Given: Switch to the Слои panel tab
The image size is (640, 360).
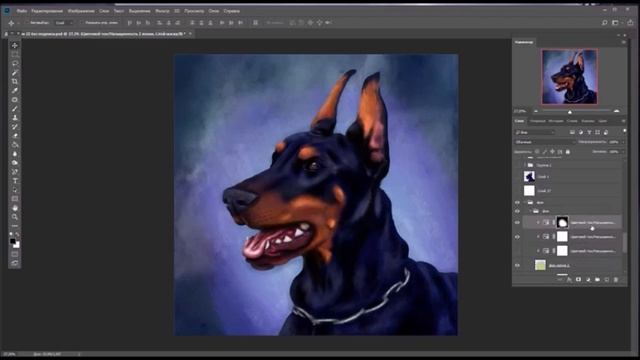Looking at the screenshot, I should (x=519, y=121).
